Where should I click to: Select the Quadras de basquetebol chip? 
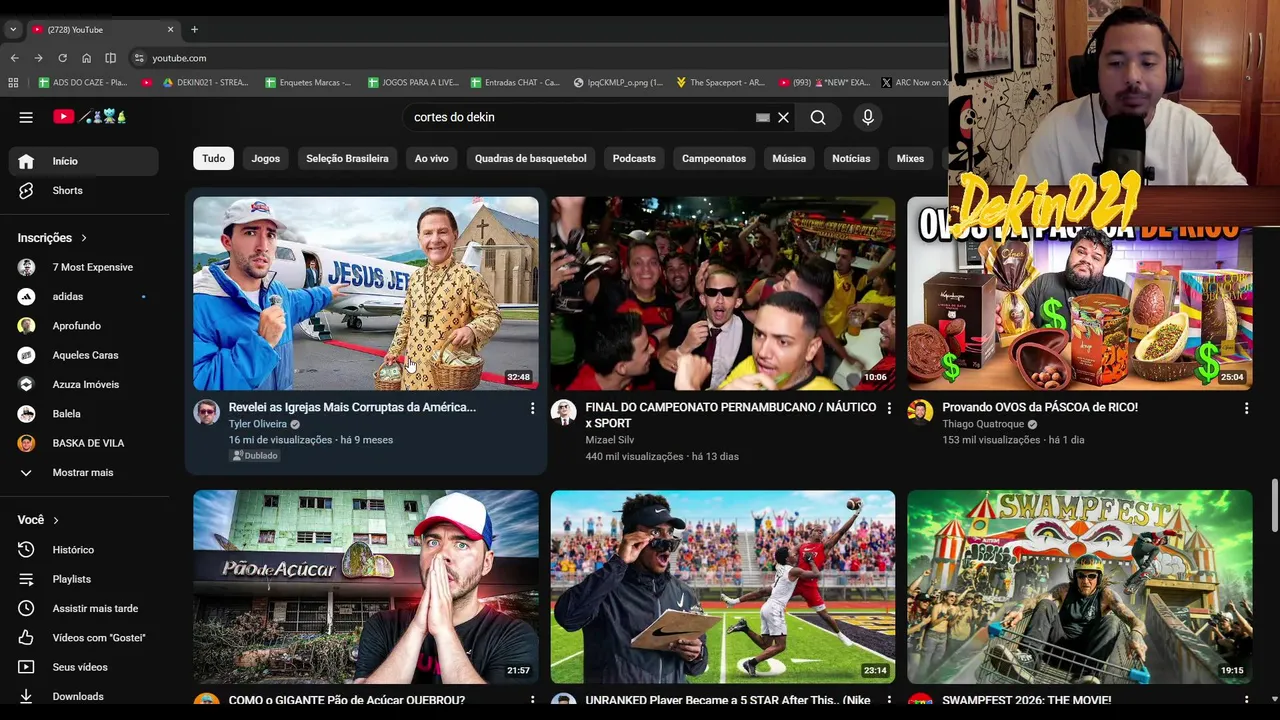[x=531, y=158]
